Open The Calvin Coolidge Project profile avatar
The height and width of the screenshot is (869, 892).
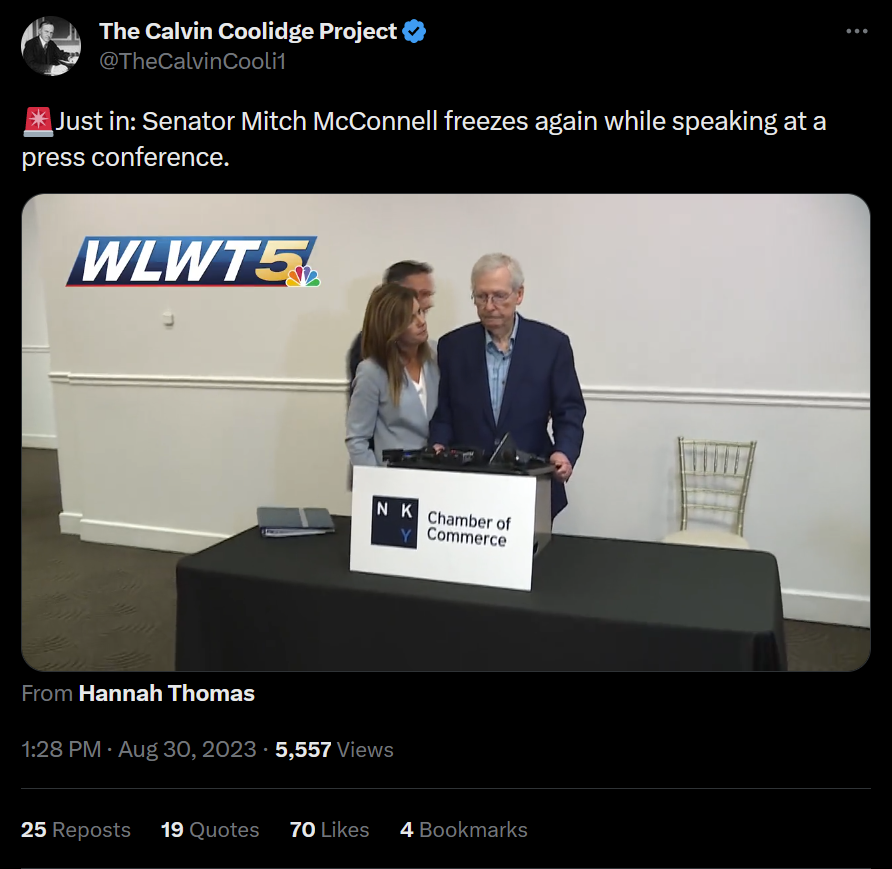point(51,46)
